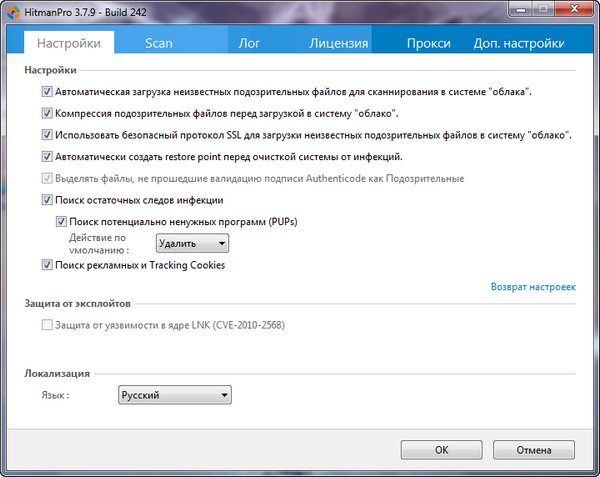600x477 pixels.
Task: Open the Лог tab
Action: click(x=249, y=43)
